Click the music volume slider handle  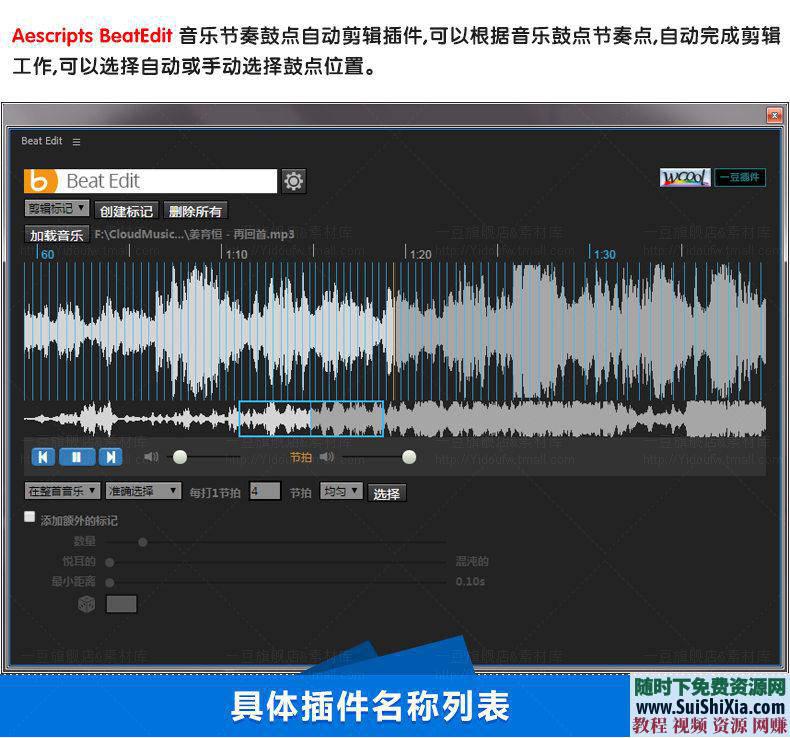point(180,457)
